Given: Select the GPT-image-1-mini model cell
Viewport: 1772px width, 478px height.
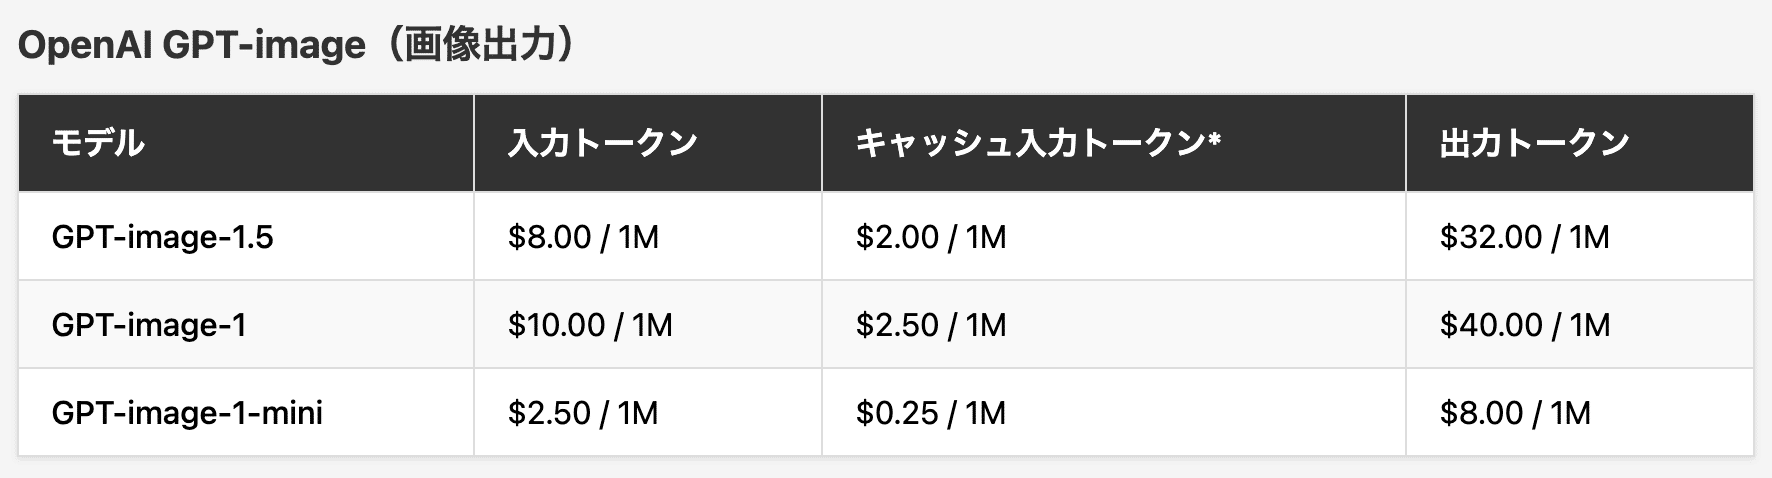Looking at the screenshot, I should point(187,413).
